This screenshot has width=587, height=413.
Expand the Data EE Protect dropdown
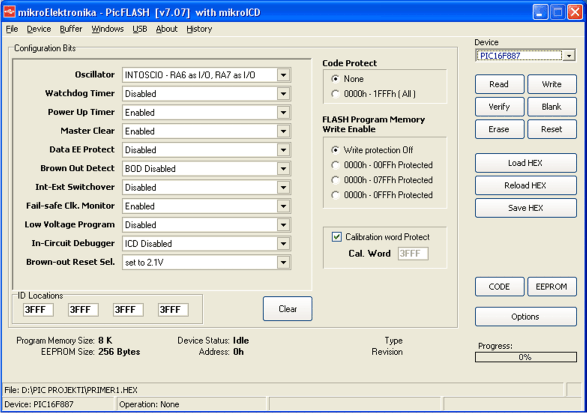point(283,150)
